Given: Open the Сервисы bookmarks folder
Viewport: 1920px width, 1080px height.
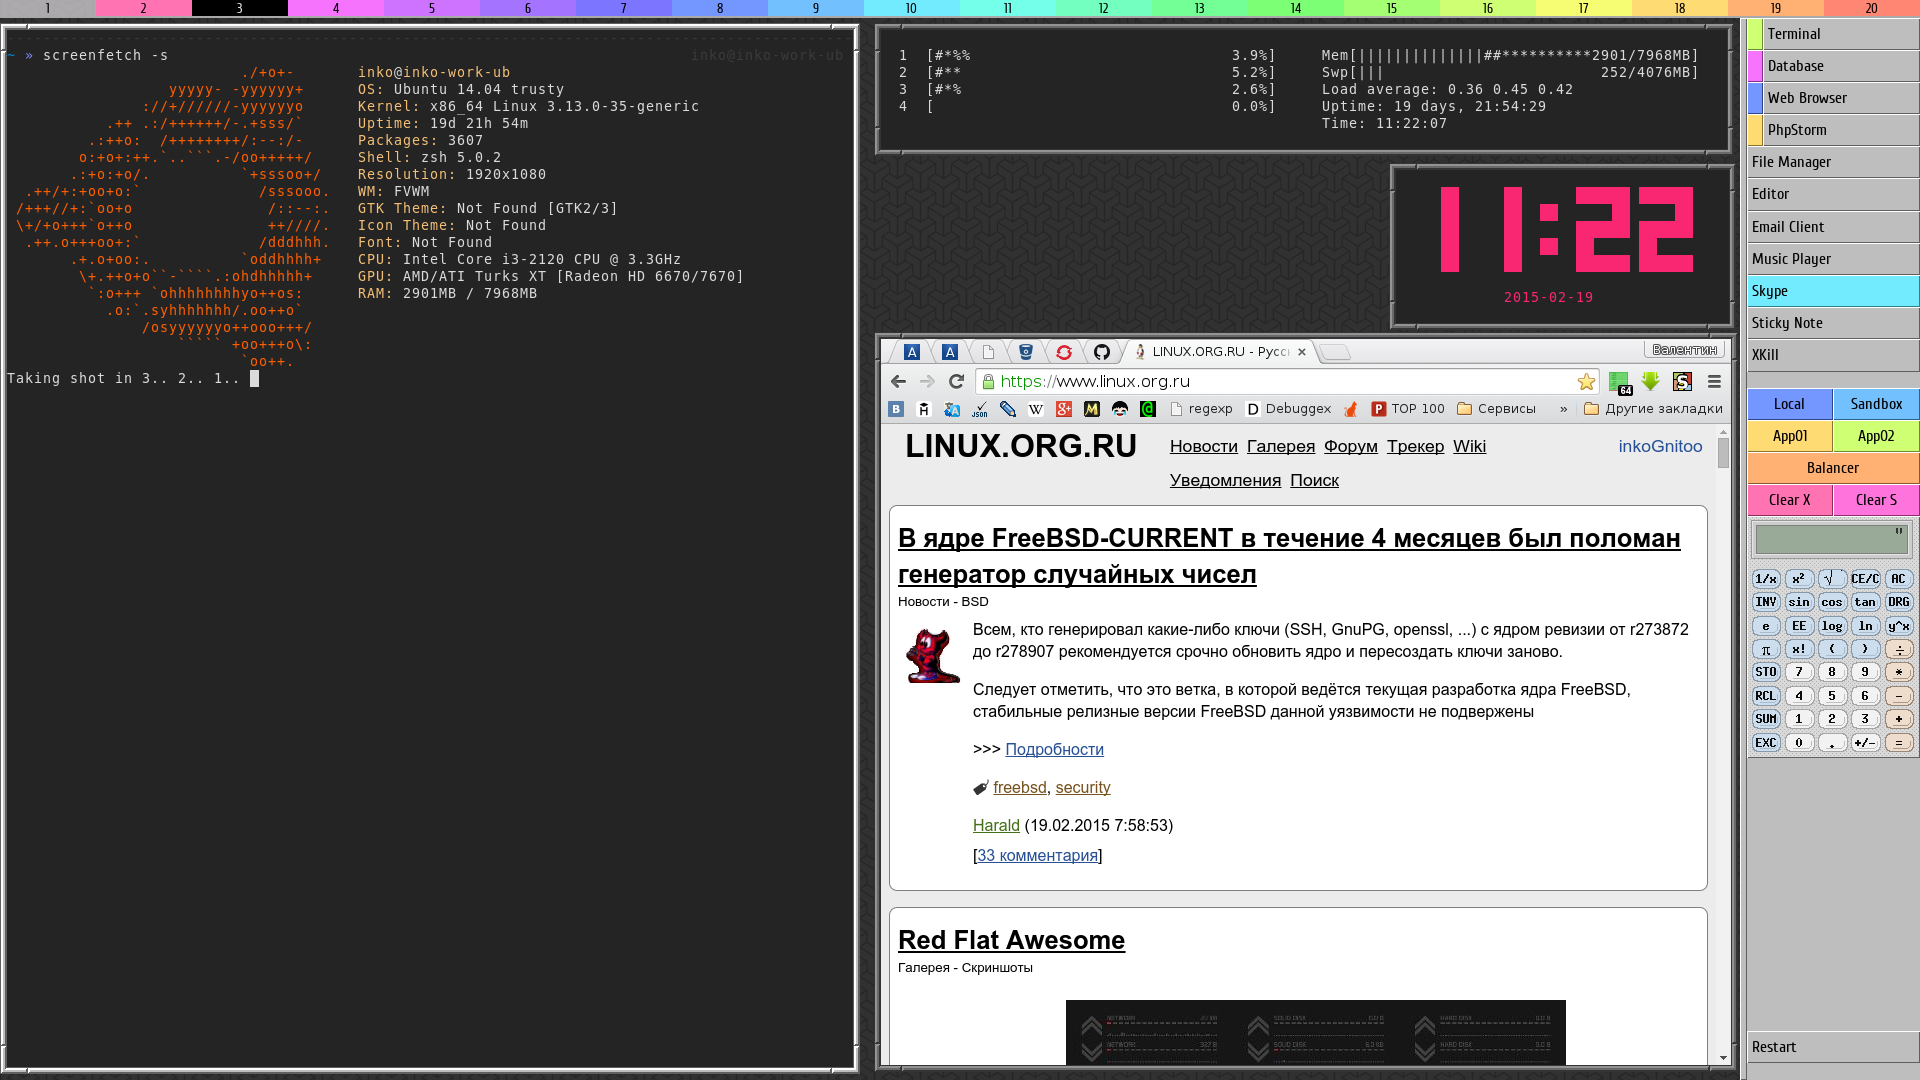Looking at the screenshot, I should pyautogui.click(x=1496, y=409).
